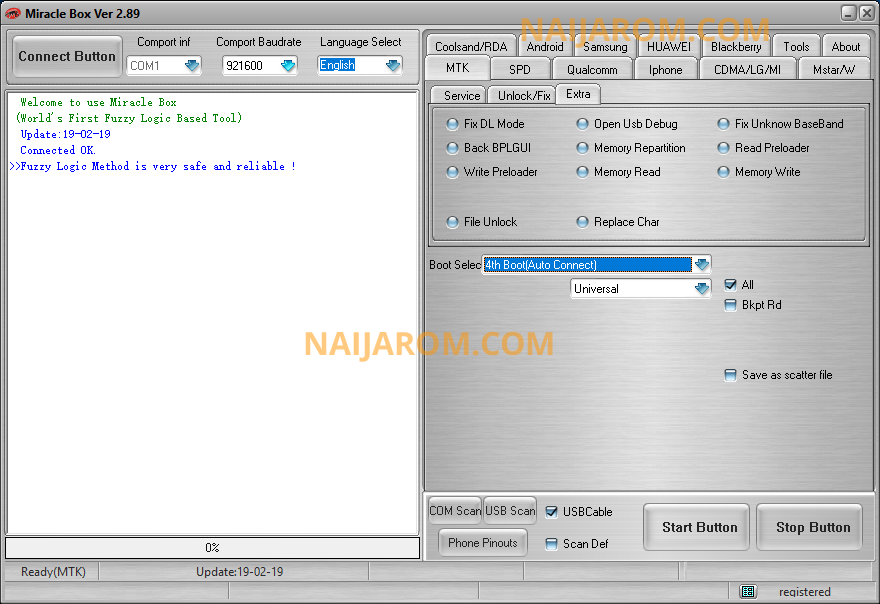Open the Iphone tab
Viewport: 880px width, 604px height.
click(x=666, y=70)
